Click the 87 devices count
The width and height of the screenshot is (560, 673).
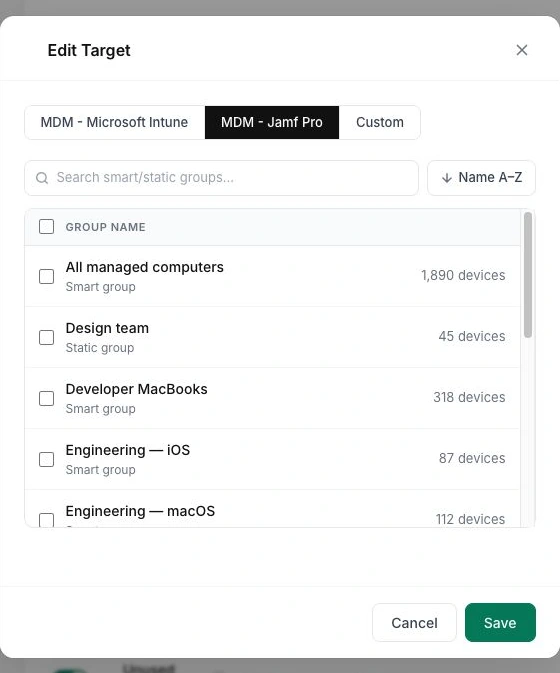[x=472, y=458]
